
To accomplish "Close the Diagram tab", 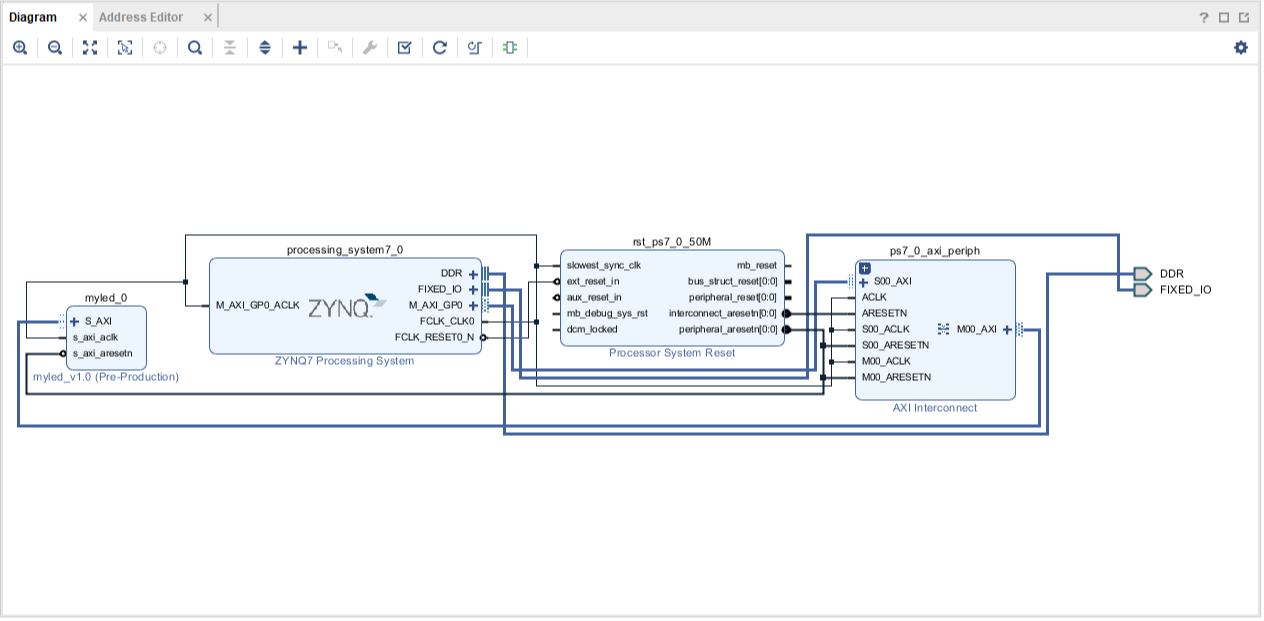I will pos(83,17).
